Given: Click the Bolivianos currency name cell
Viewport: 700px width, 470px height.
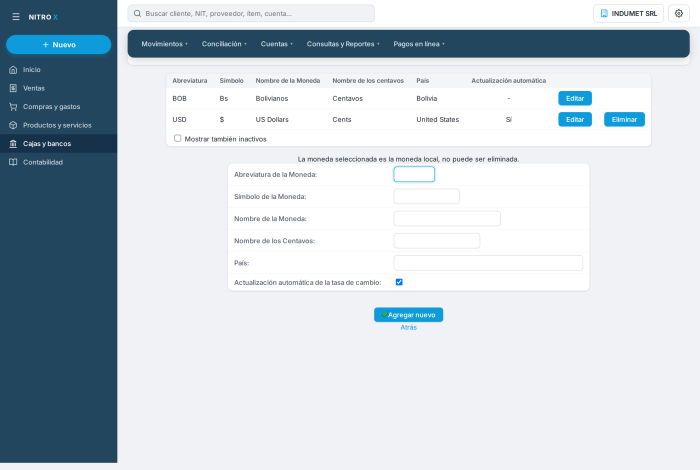Looking at the screenshot, I should point(272,98).
